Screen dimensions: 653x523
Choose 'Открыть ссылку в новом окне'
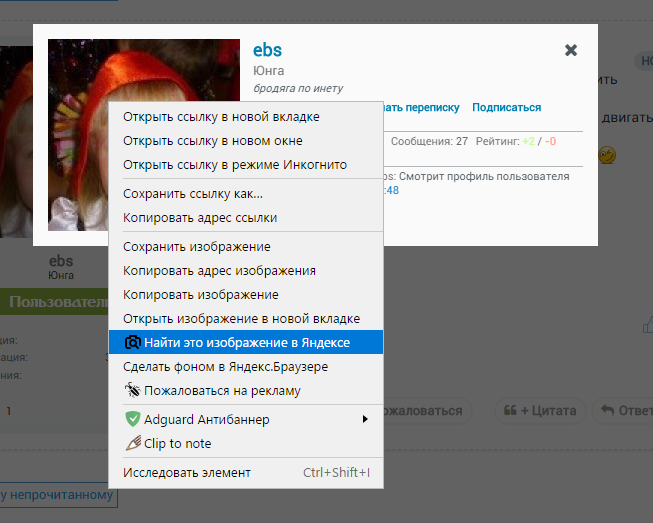246,141
